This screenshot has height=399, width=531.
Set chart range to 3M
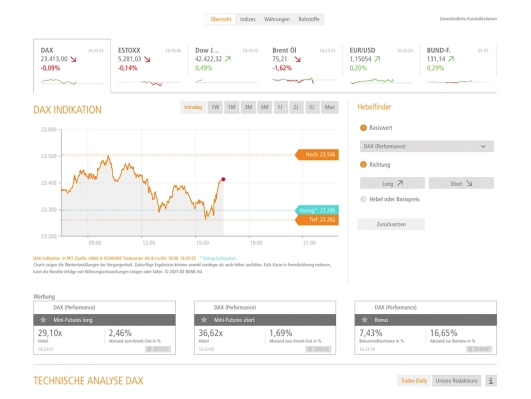coord(248,107)
